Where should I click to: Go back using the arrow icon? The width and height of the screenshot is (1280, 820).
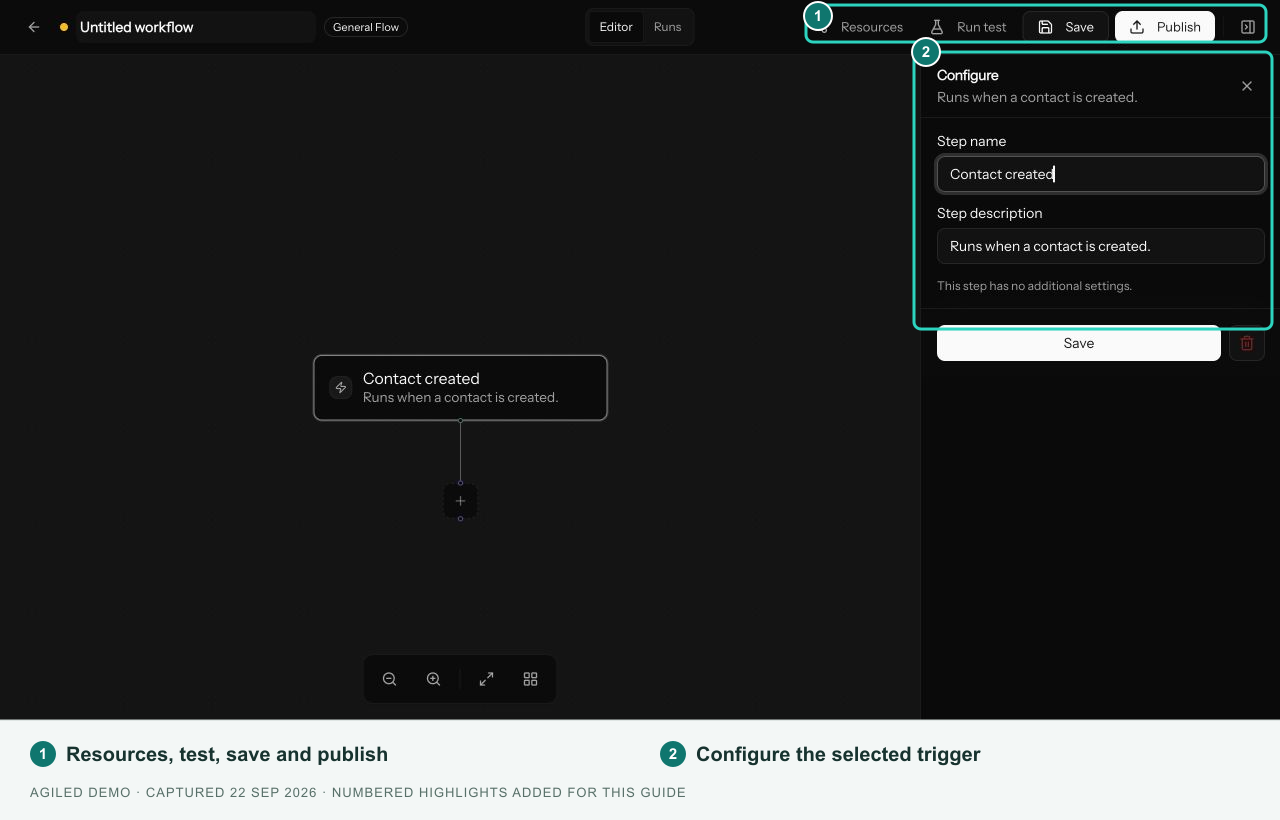(34, 27)
